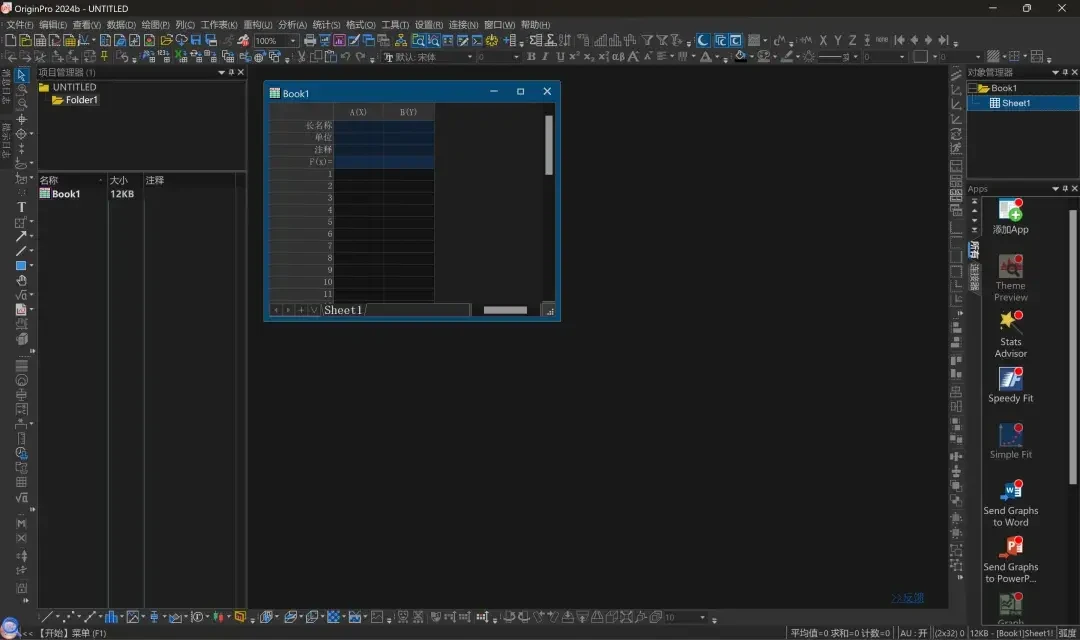Click the Add Data Filter funnel icon
Viewport: 1080px width, 640px height.
coord(647,41)
